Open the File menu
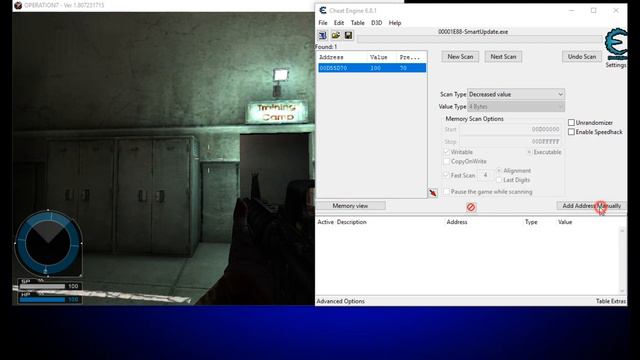 click(x=323, y=23)
